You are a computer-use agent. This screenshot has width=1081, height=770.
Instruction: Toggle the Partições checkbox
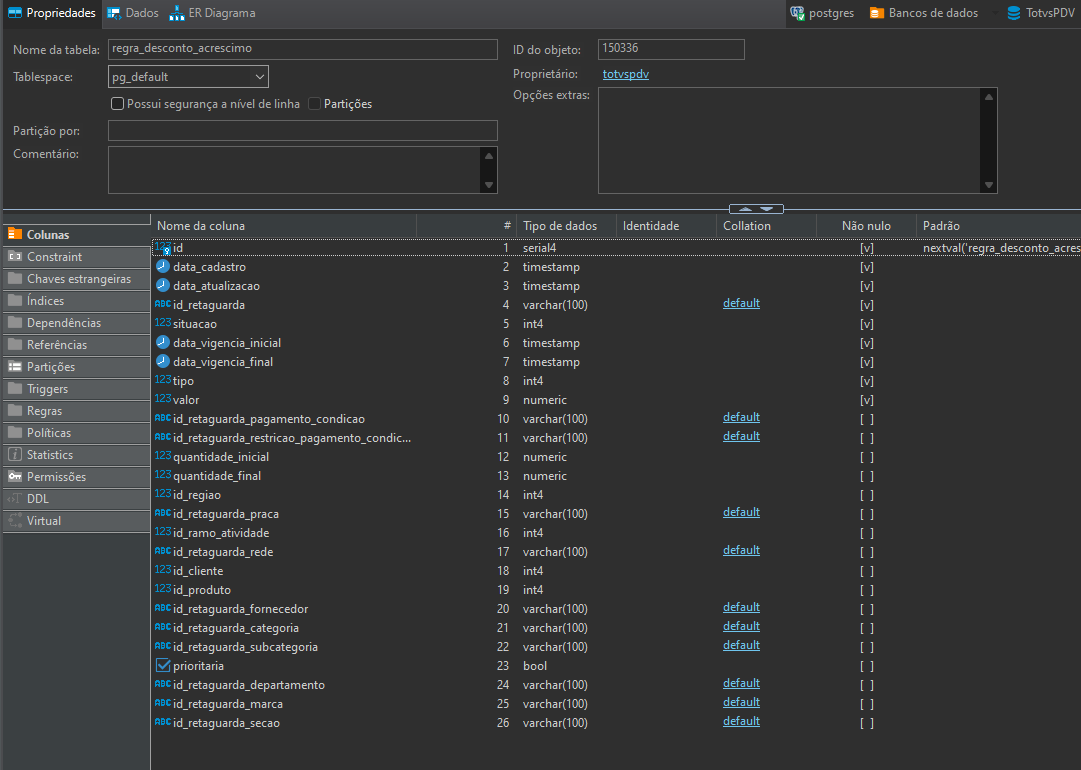pos(315,104)
